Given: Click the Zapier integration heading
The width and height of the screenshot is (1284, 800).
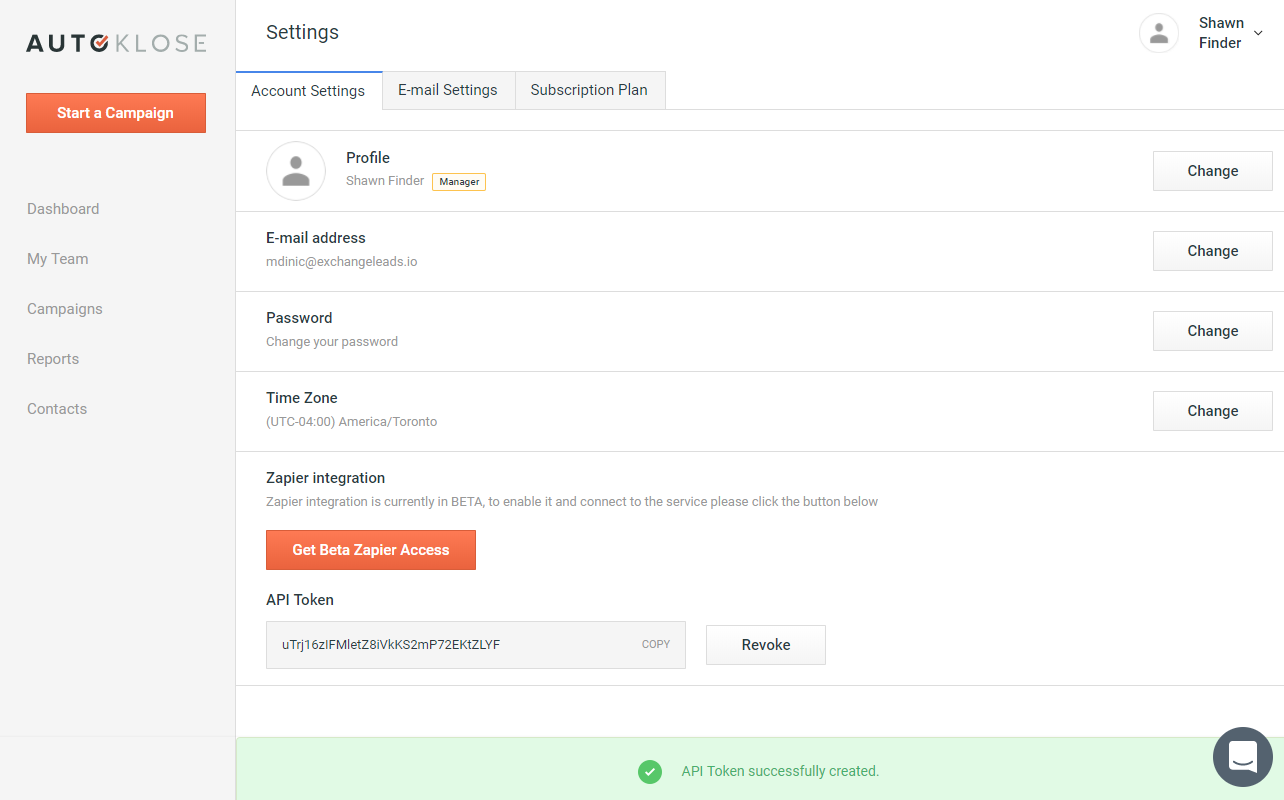Looking at the screenshot, I should 325,478.
